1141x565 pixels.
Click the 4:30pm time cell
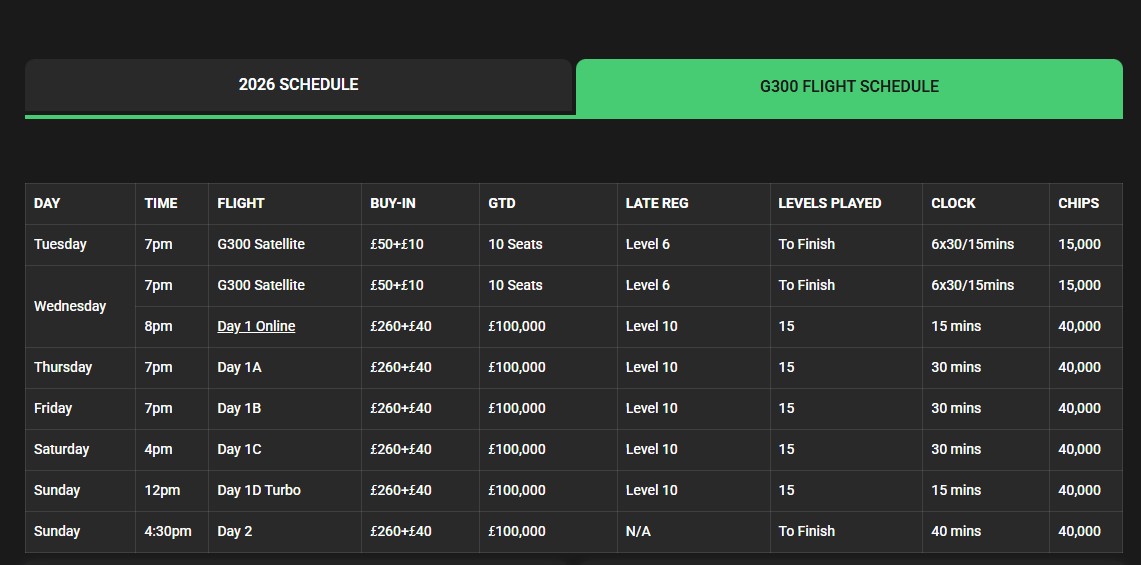(x=168, y=531)
